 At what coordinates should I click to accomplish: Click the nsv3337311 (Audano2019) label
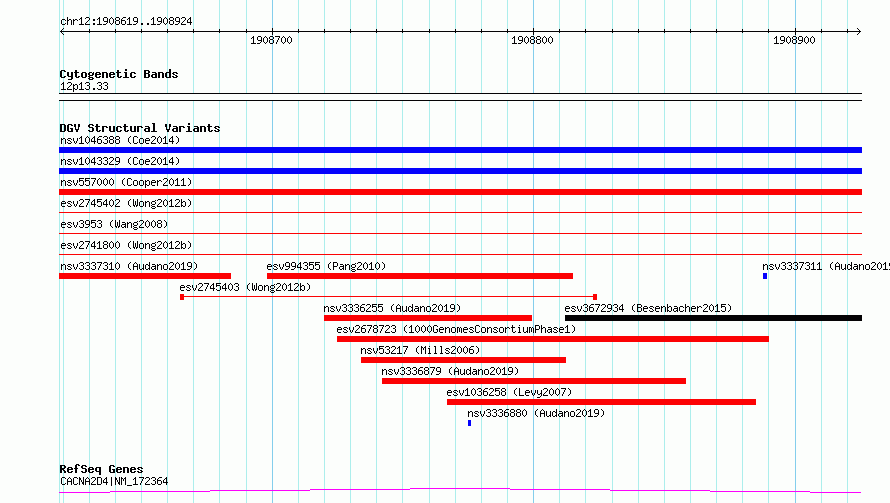tap(826, 266)
